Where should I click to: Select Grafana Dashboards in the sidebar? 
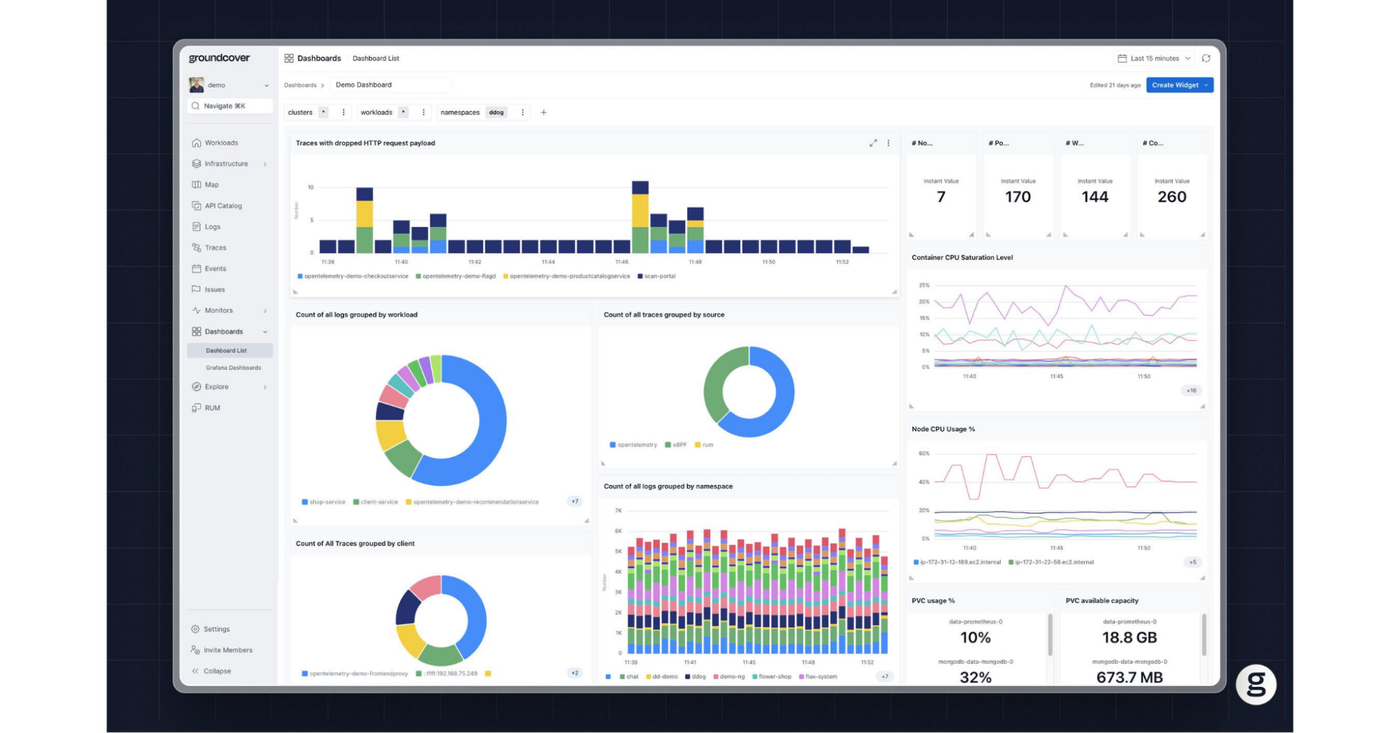[x=233, y=368]
